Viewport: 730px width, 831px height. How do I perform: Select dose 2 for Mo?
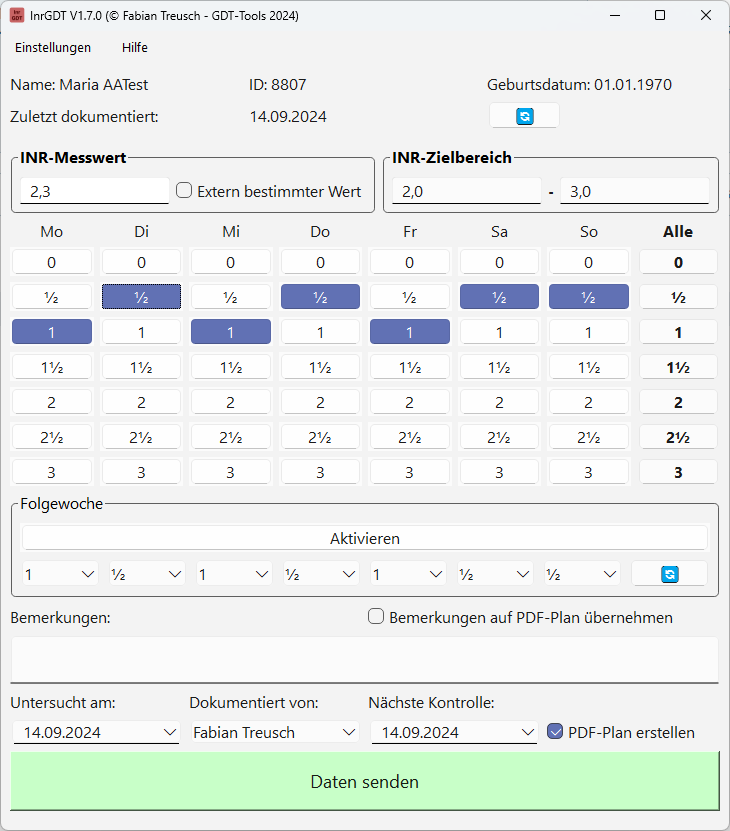51,402
